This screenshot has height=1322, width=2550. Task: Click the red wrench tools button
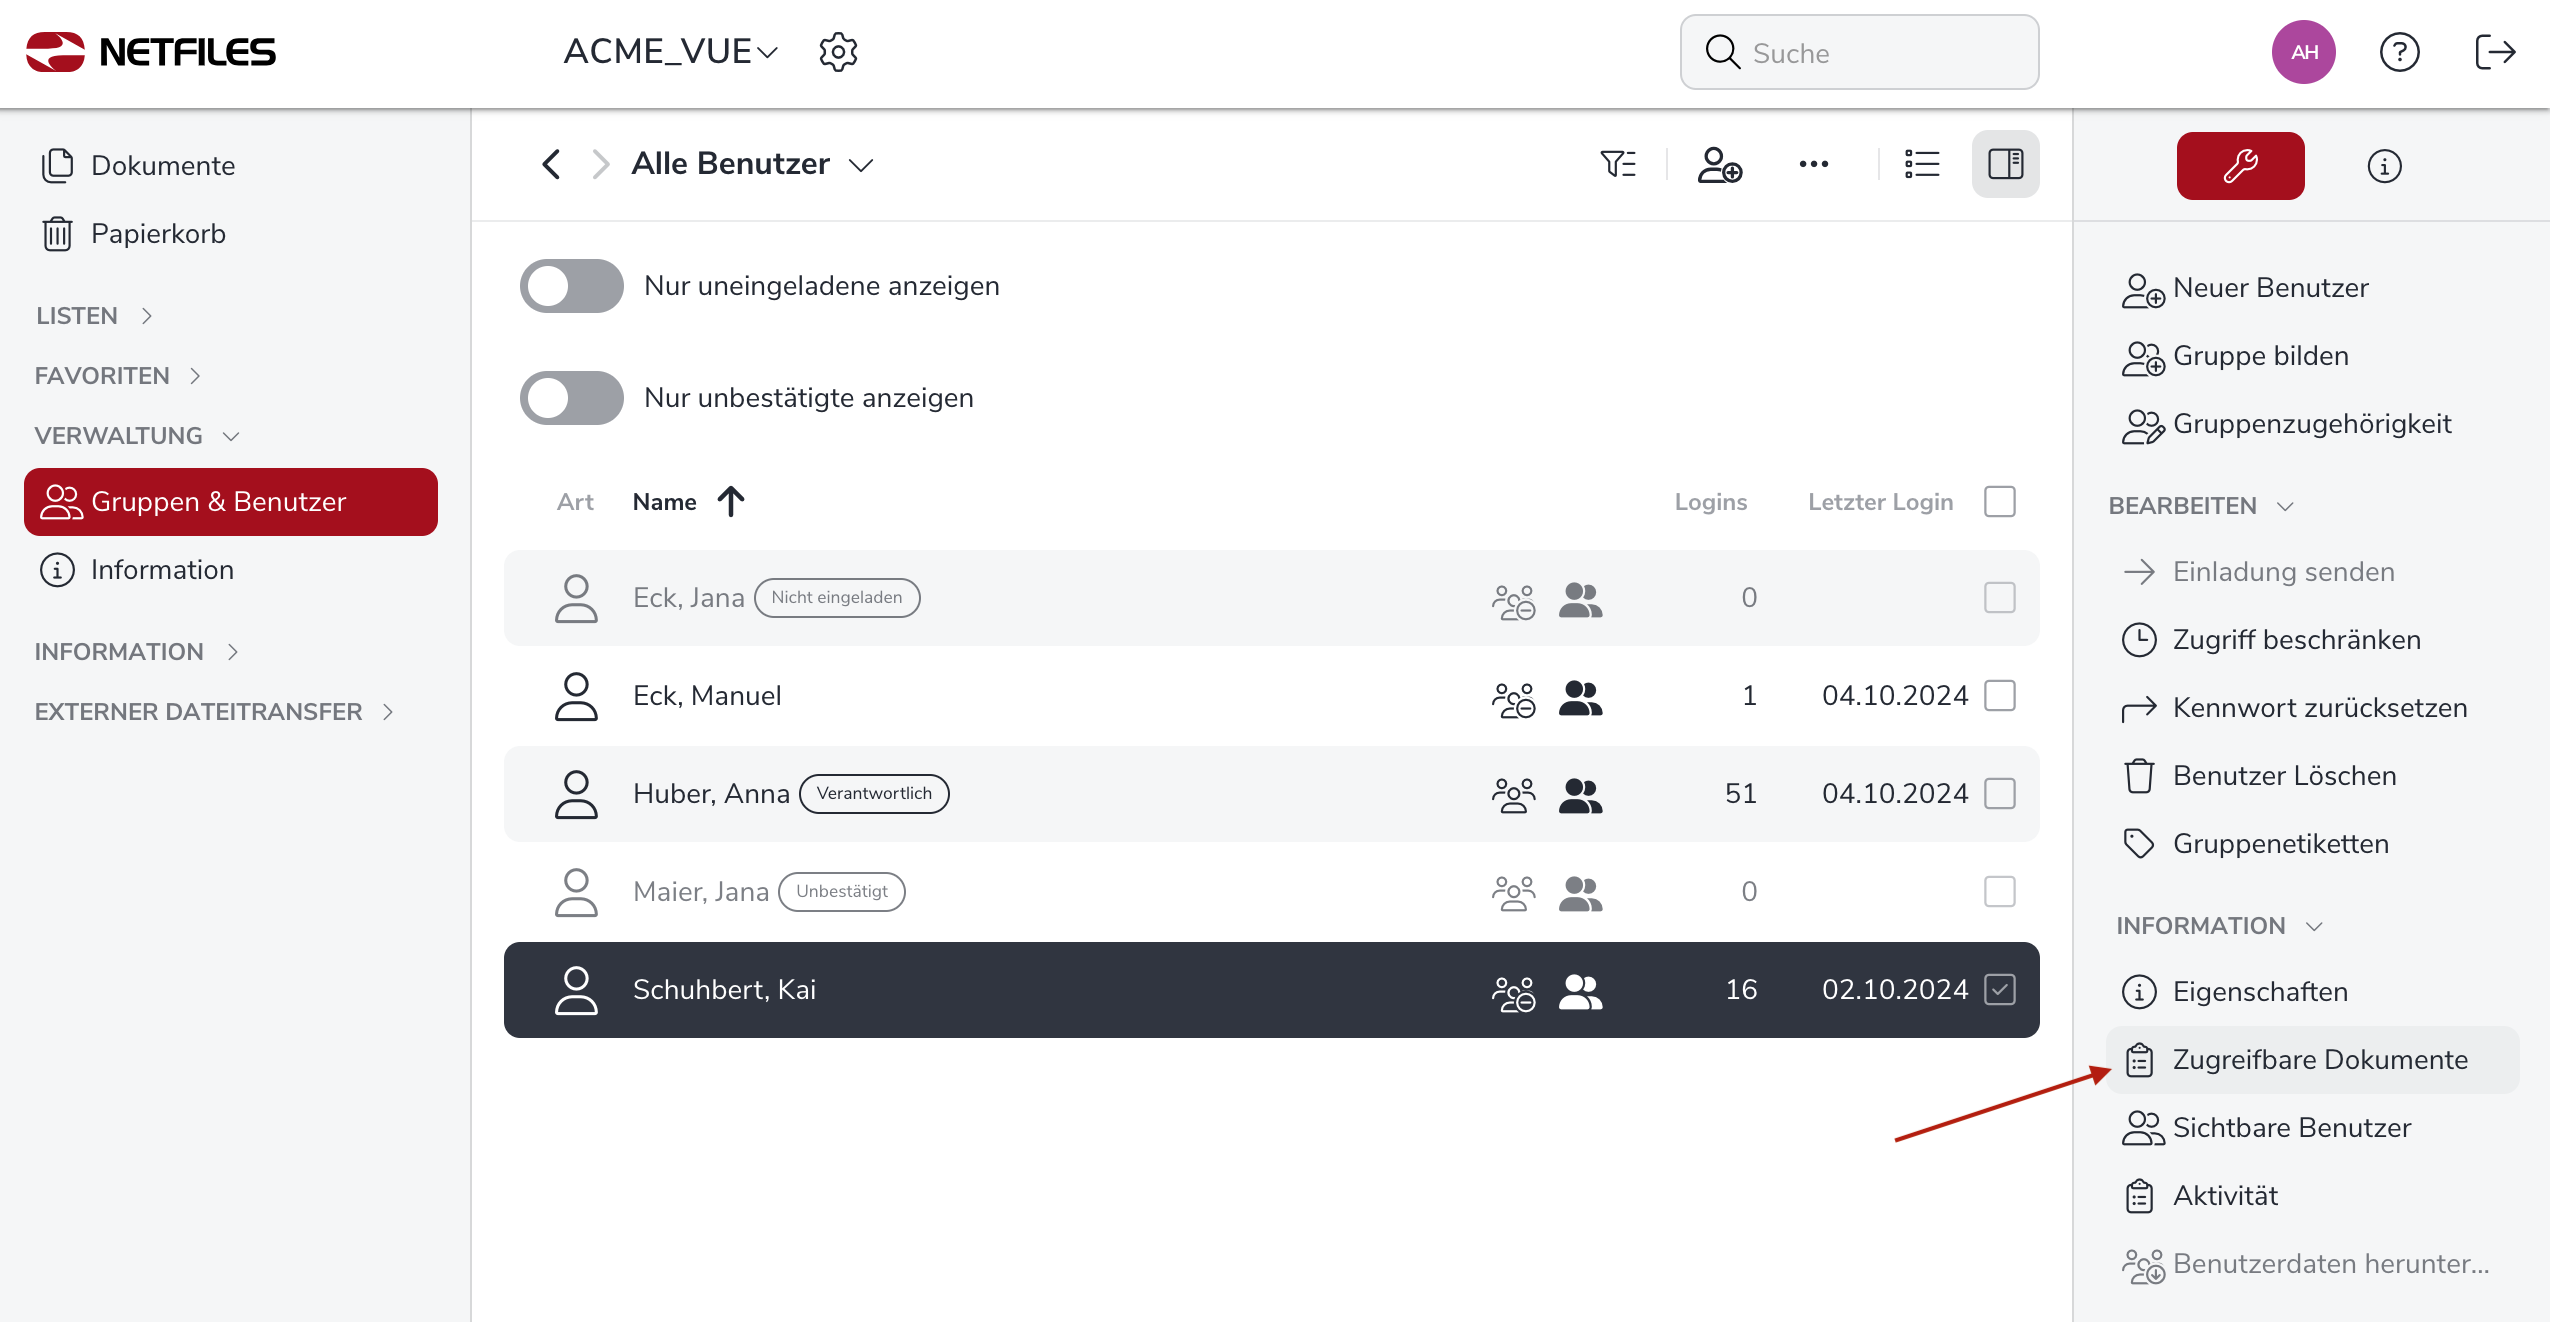(x=2240, y=166)
